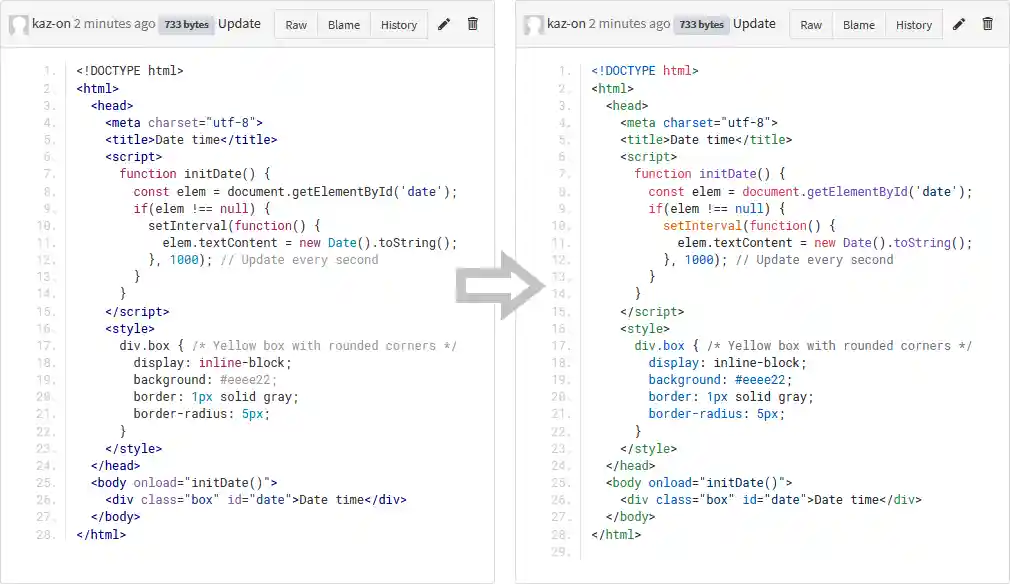Open the Raw file view in right panel
Viewport: 1010px width, 584px height.
810,24
